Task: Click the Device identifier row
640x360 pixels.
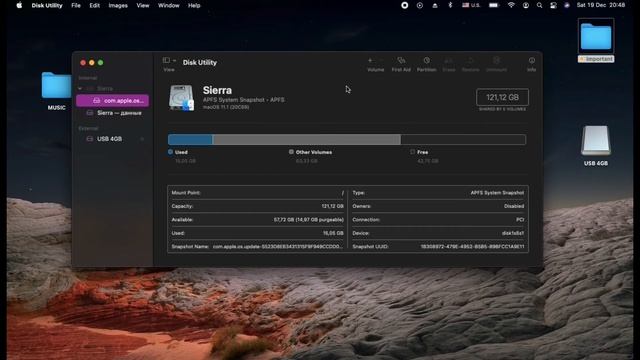Action: (x=438, y=233)
